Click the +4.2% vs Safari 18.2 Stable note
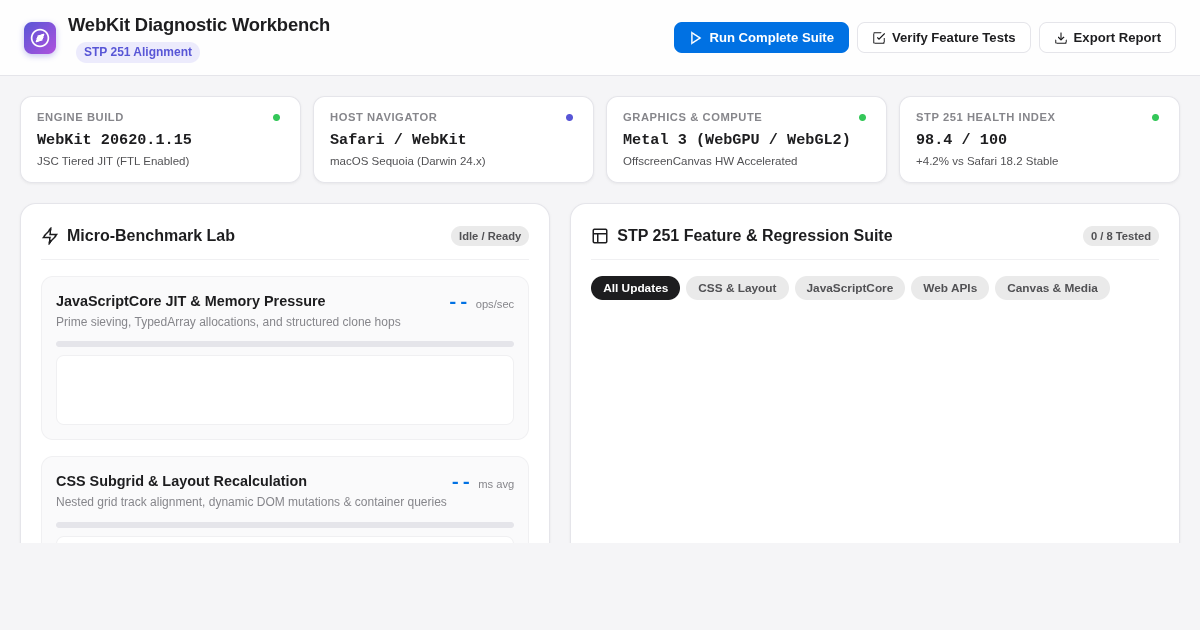Viewport: 1200px width, 630px height. coord(987,161)
